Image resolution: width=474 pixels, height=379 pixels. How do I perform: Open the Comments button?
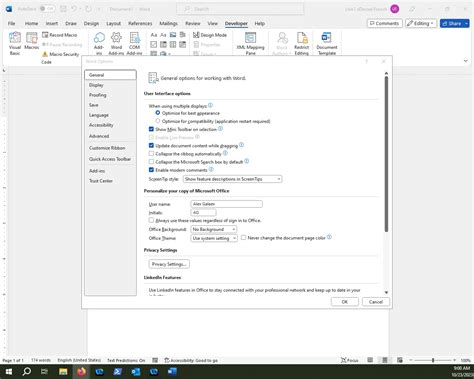click(385, 23)
